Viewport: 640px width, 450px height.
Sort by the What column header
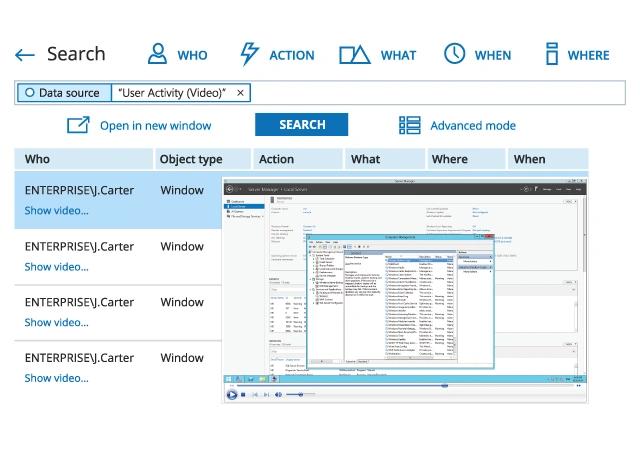point(385,159)
